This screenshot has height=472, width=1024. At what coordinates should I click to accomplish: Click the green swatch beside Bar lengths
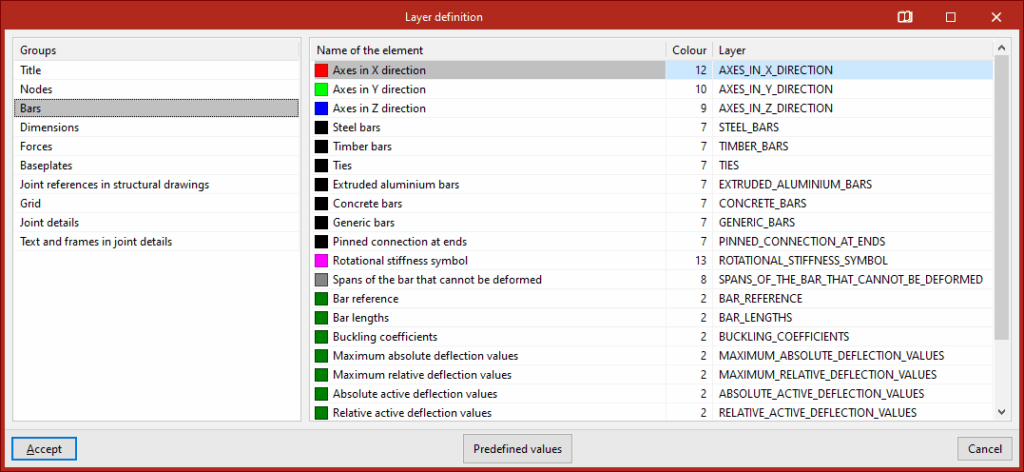[321, 318]
